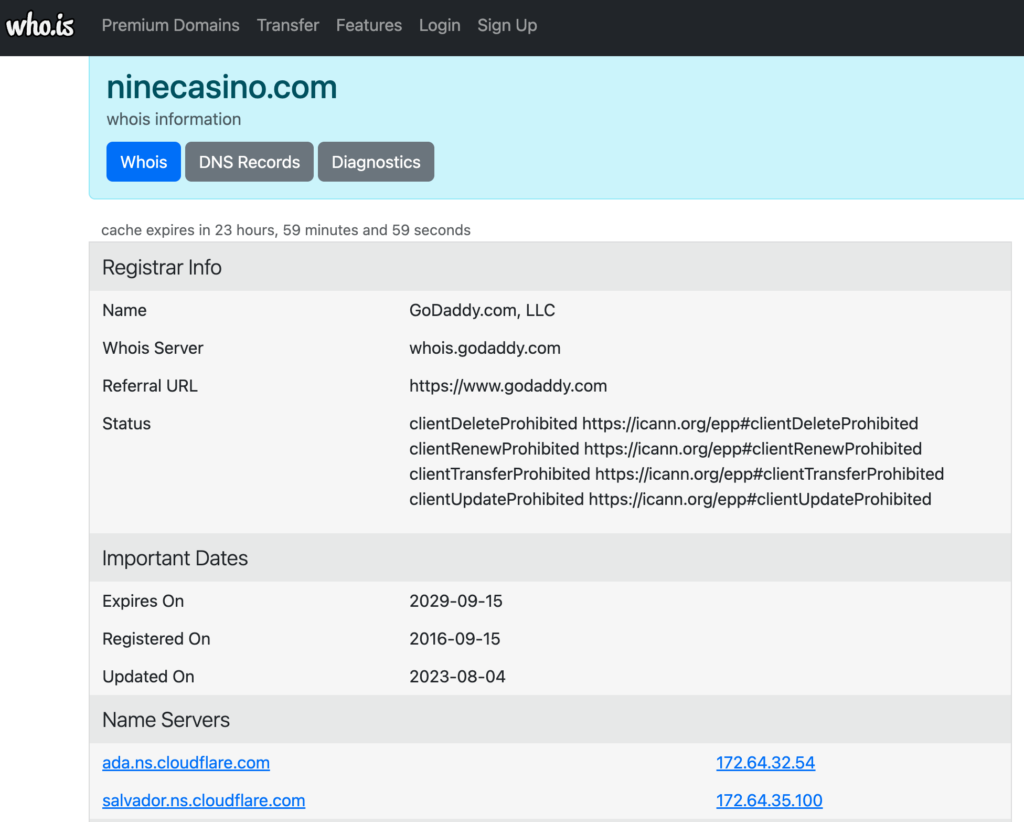Click the ninecasino.com domain heading

[x=222, y=87]
